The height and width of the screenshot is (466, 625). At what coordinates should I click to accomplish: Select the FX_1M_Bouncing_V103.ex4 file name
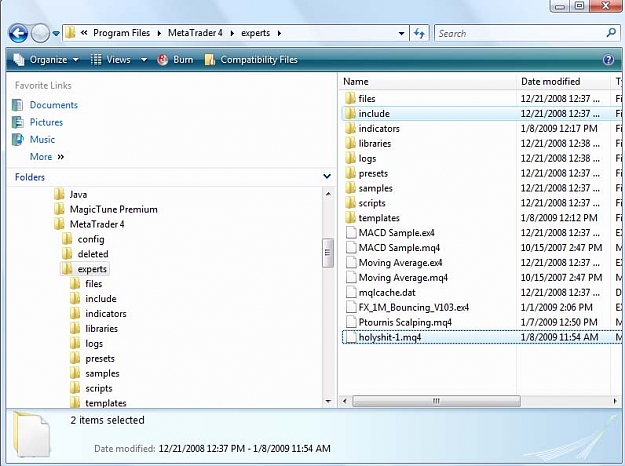[414, 307]
